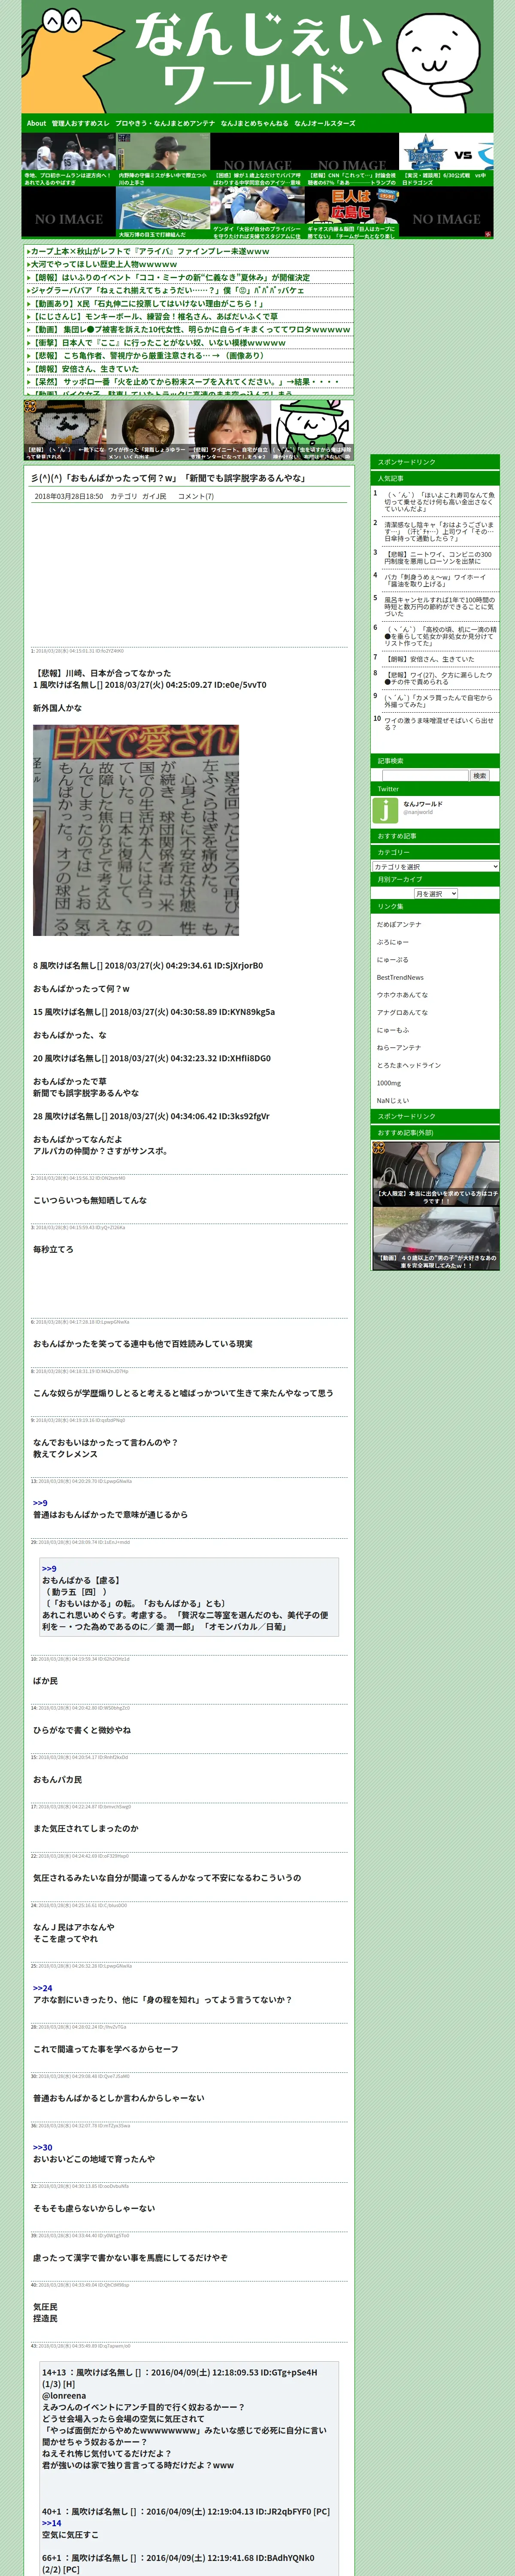Open the なんじぇいワールド header banner logo

click(x=257, y=57)
